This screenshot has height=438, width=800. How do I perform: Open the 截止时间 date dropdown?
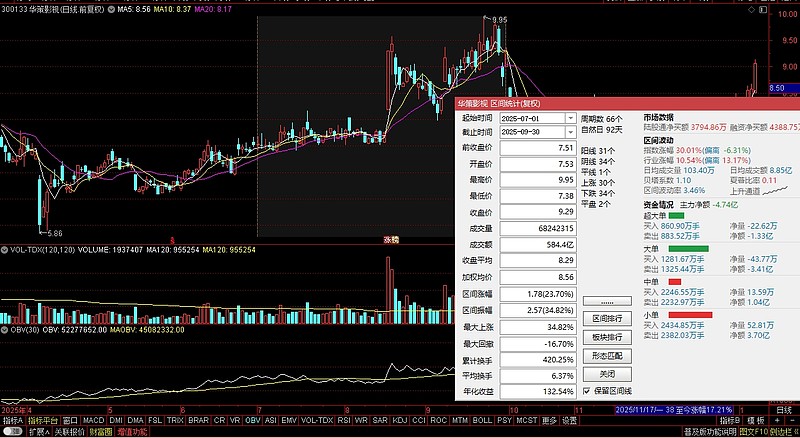(571, 132)
